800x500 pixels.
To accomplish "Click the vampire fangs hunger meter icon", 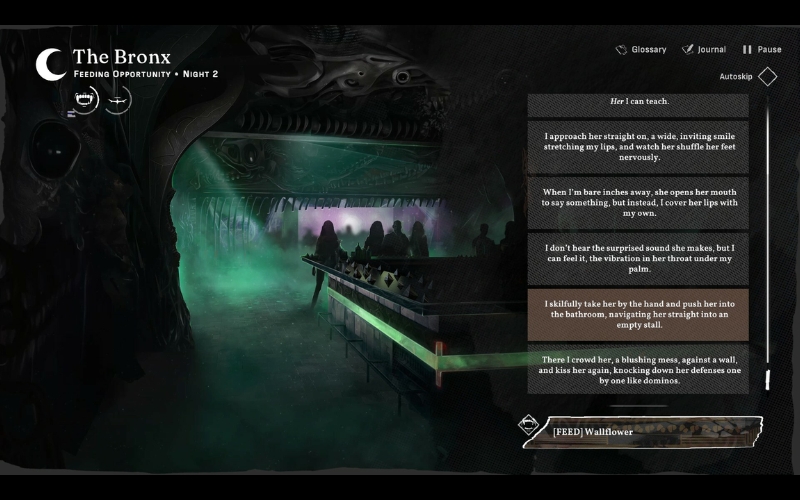I will click(86, 99).
